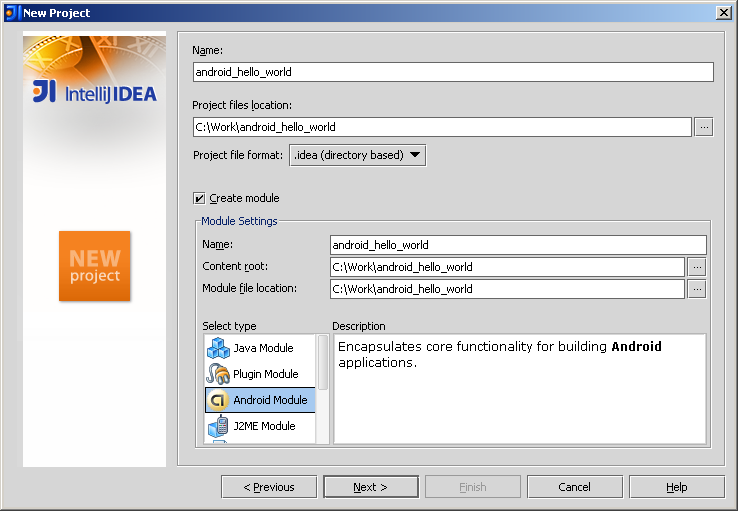This screenshot has height=511, width=738.
Task: Click the IntelliJ IDEA logo
Action: pyautogui.click(x=94, y=93)
